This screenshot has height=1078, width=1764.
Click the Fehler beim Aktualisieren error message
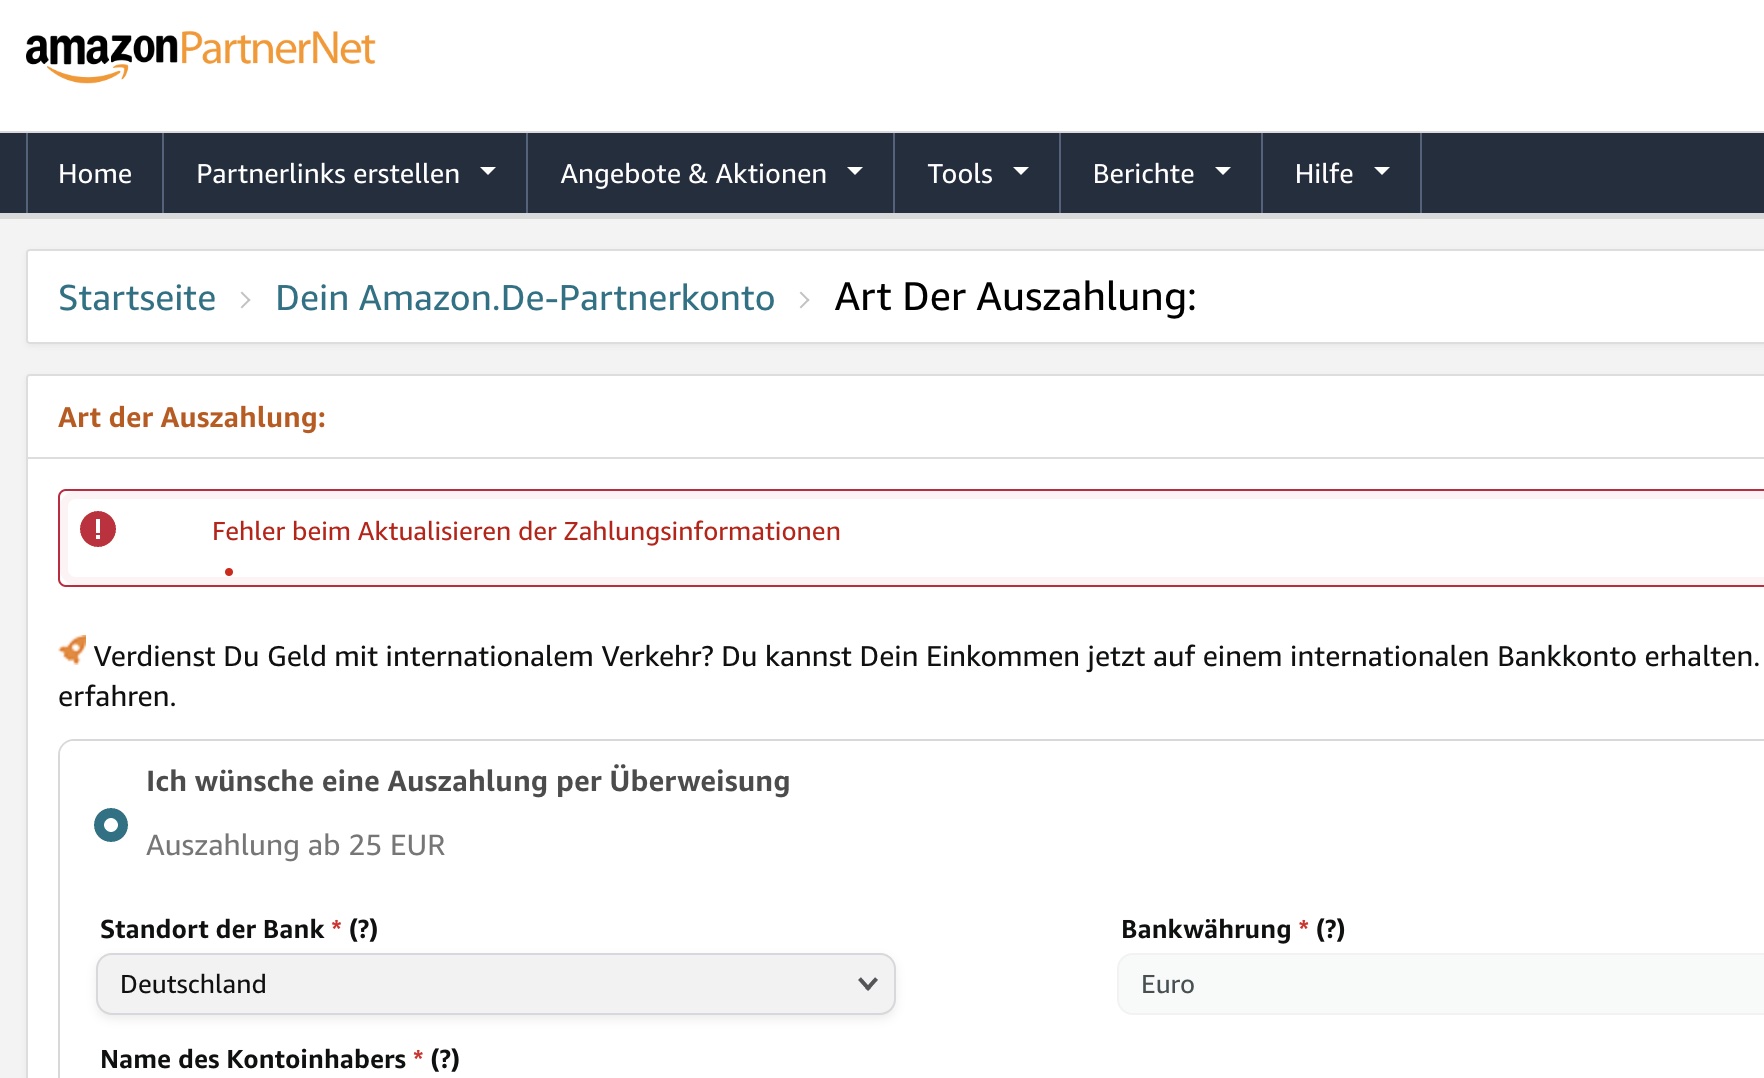tap(525, 531)
